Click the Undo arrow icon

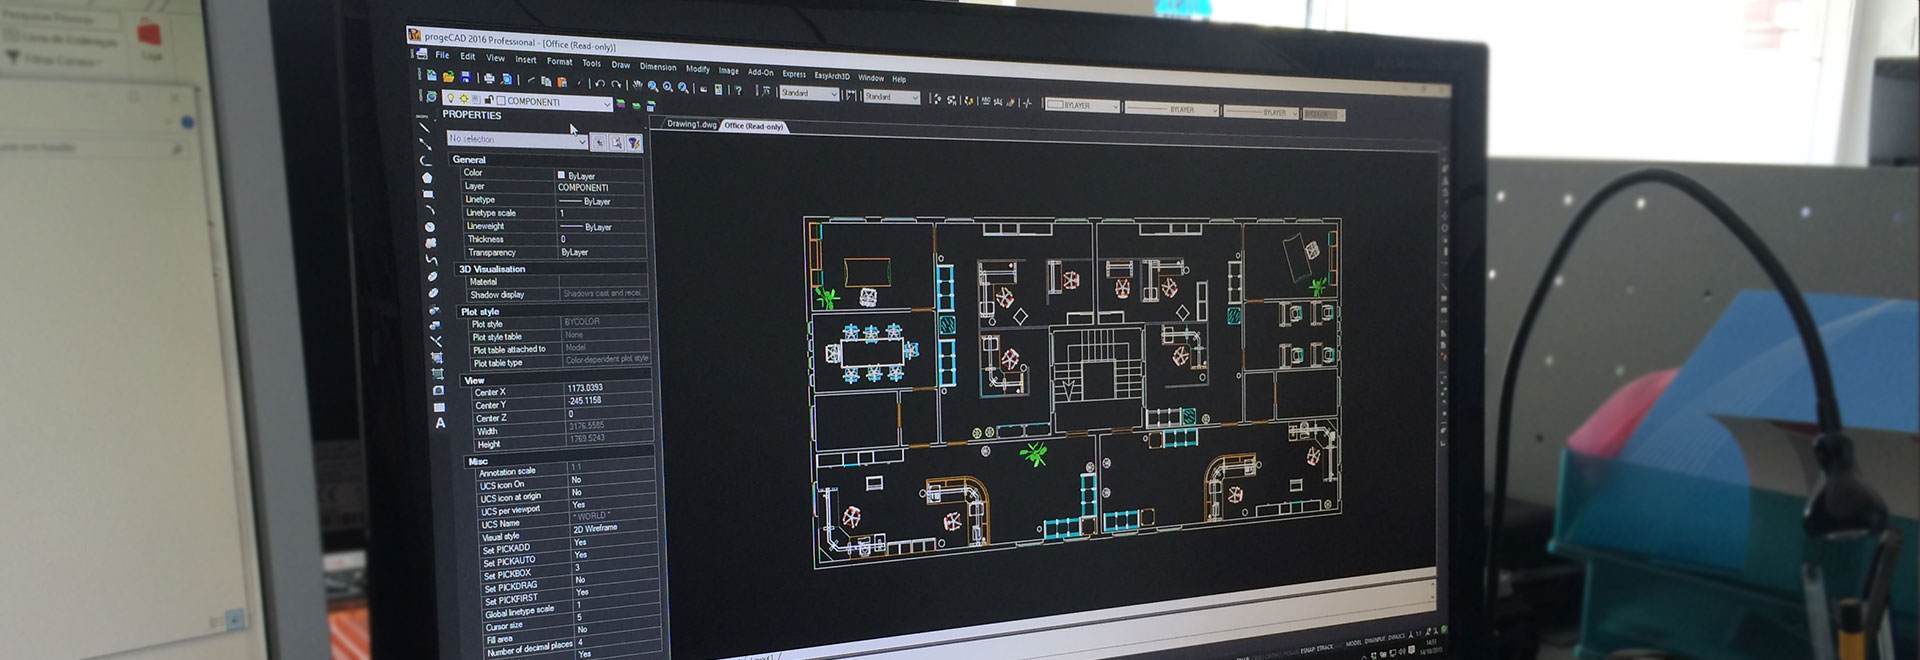599,84
